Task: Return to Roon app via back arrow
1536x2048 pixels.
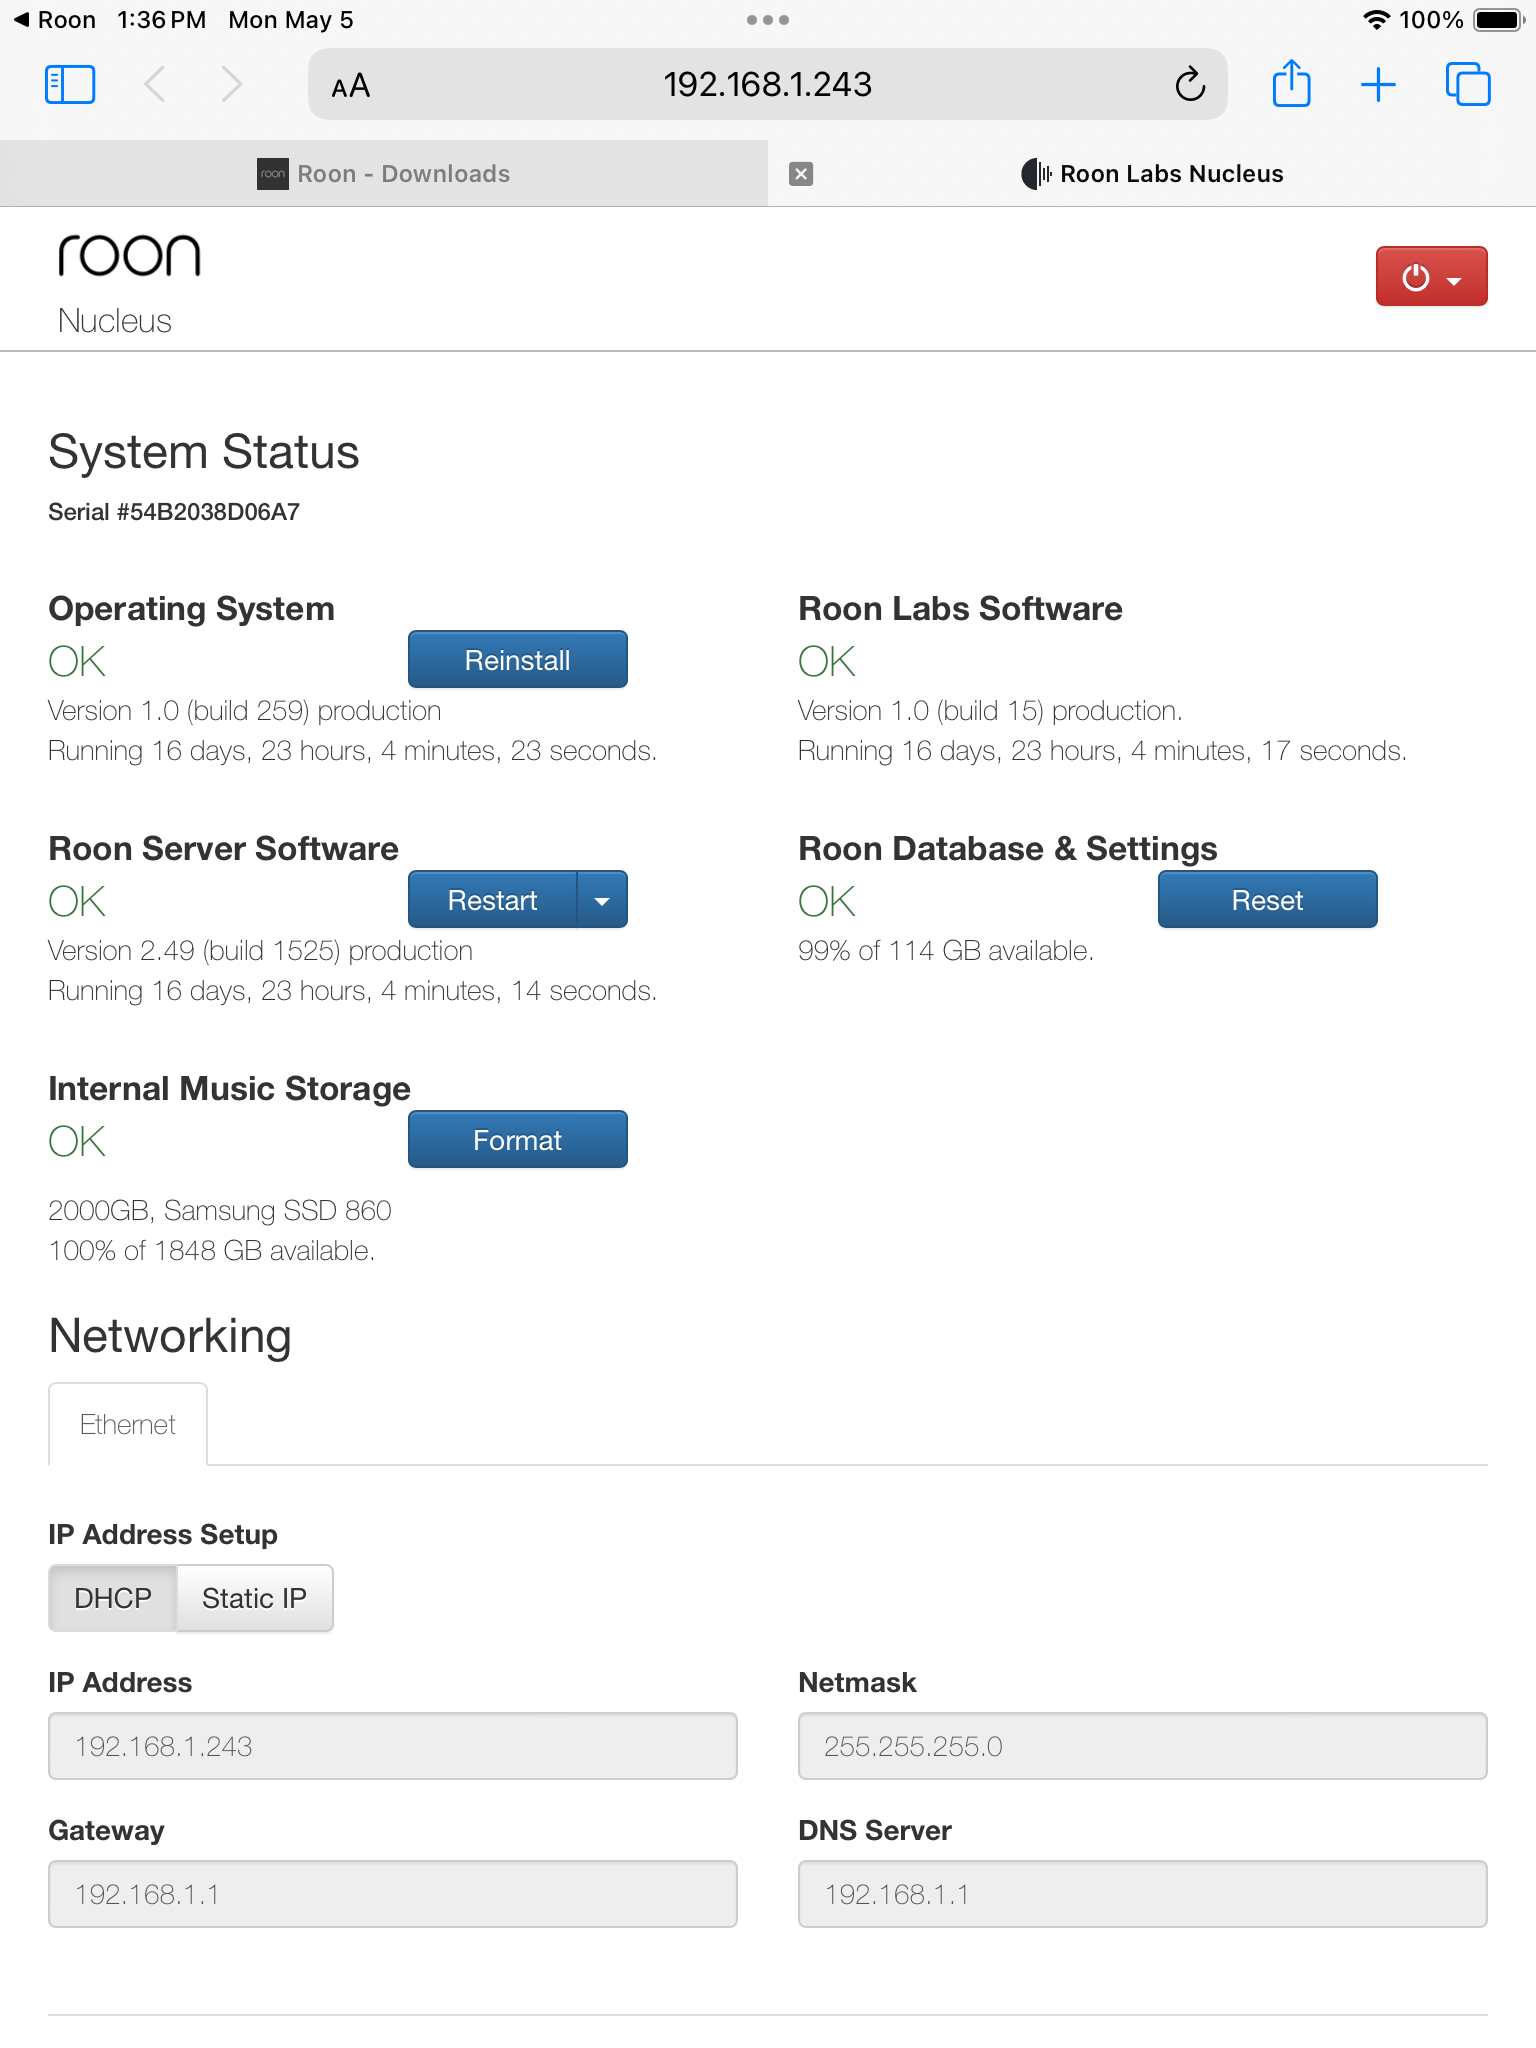Action: (x=54, y=20)
